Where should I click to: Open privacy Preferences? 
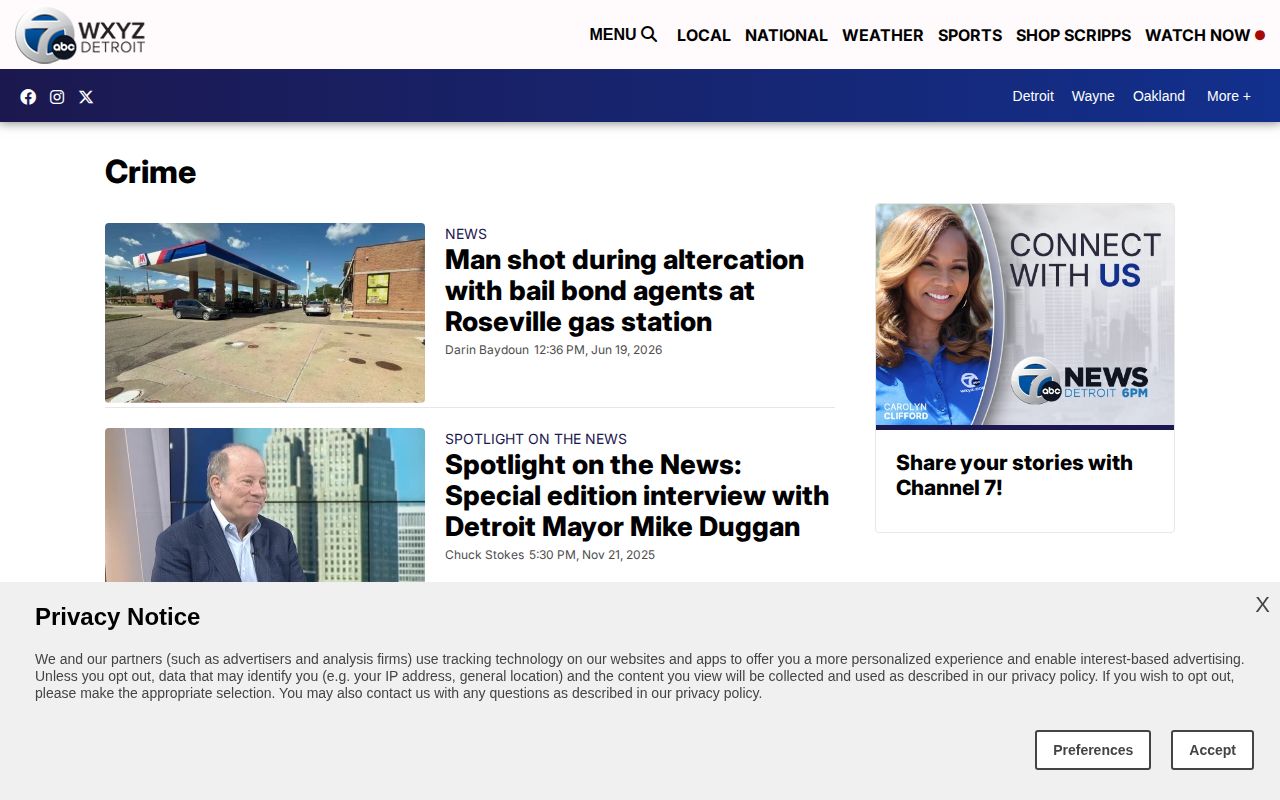click(x=1093, y=750)
